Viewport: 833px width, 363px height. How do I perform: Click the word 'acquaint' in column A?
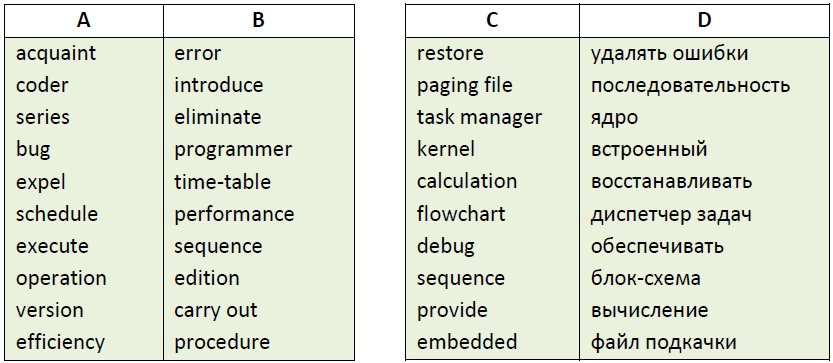pyautogui.click(x=56, y=54)
